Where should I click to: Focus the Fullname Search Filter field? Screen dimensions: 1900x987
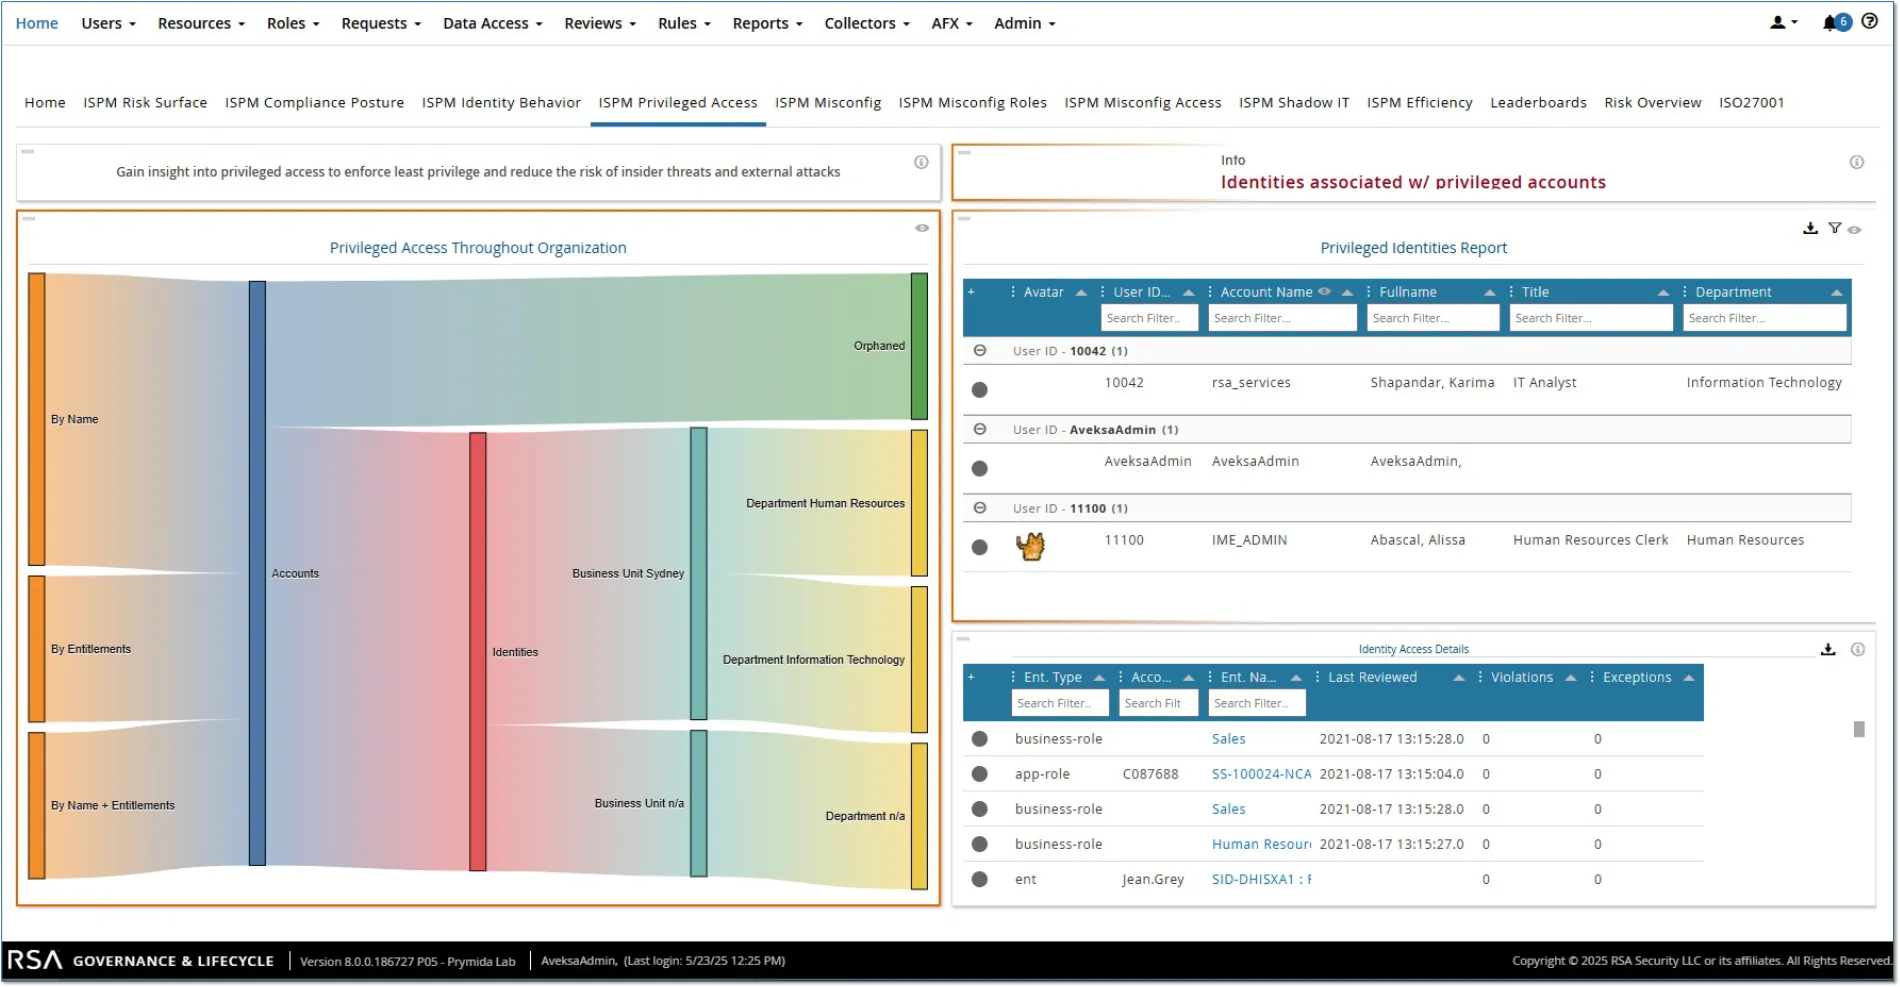[x=1433, y=318]
